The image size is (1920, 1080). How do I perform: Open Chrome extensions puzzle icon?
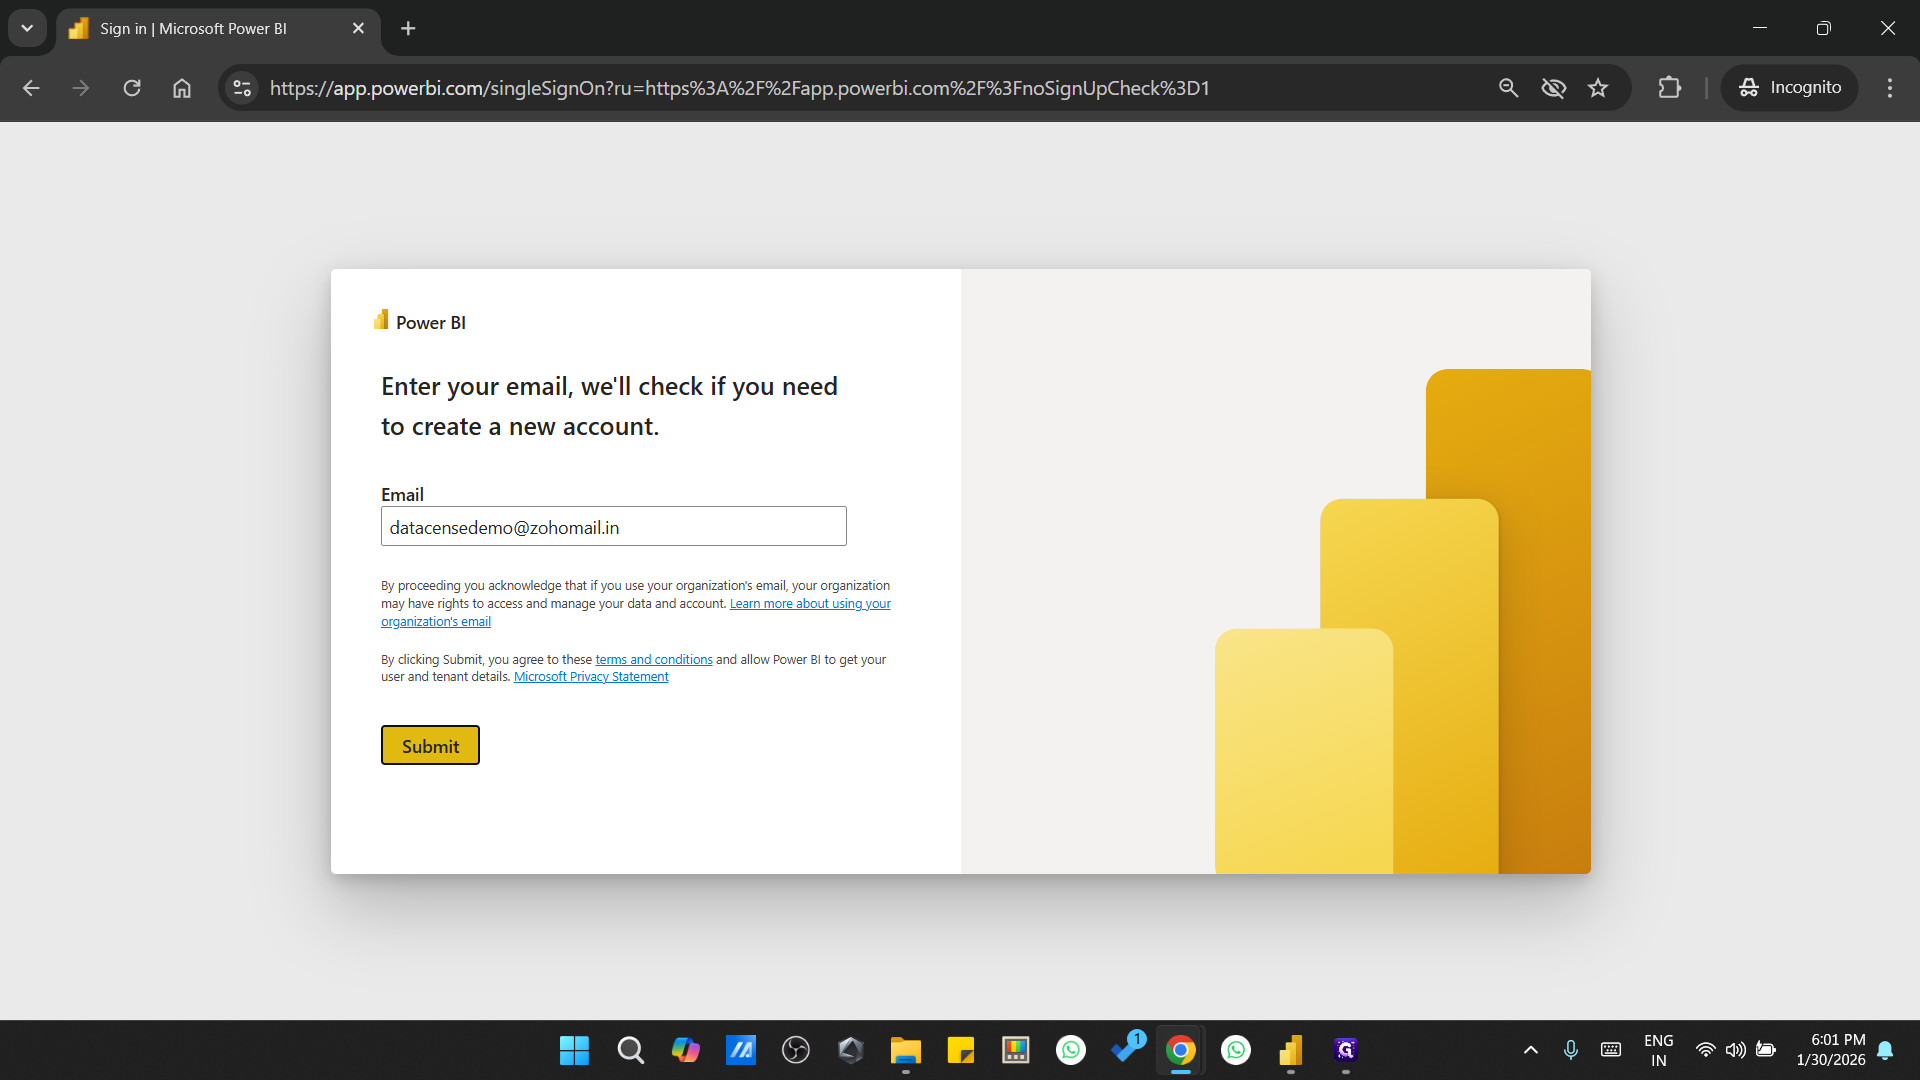tap(1671, 88)
